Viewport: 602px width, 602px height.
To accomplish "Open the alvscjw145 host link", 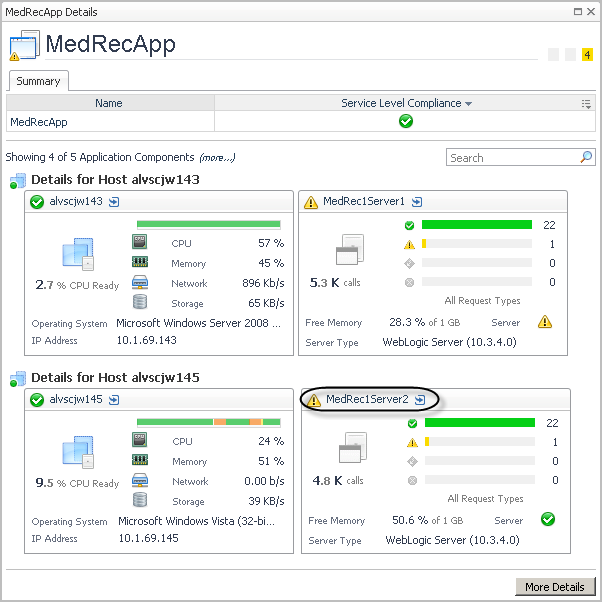I will pos(76,399).
